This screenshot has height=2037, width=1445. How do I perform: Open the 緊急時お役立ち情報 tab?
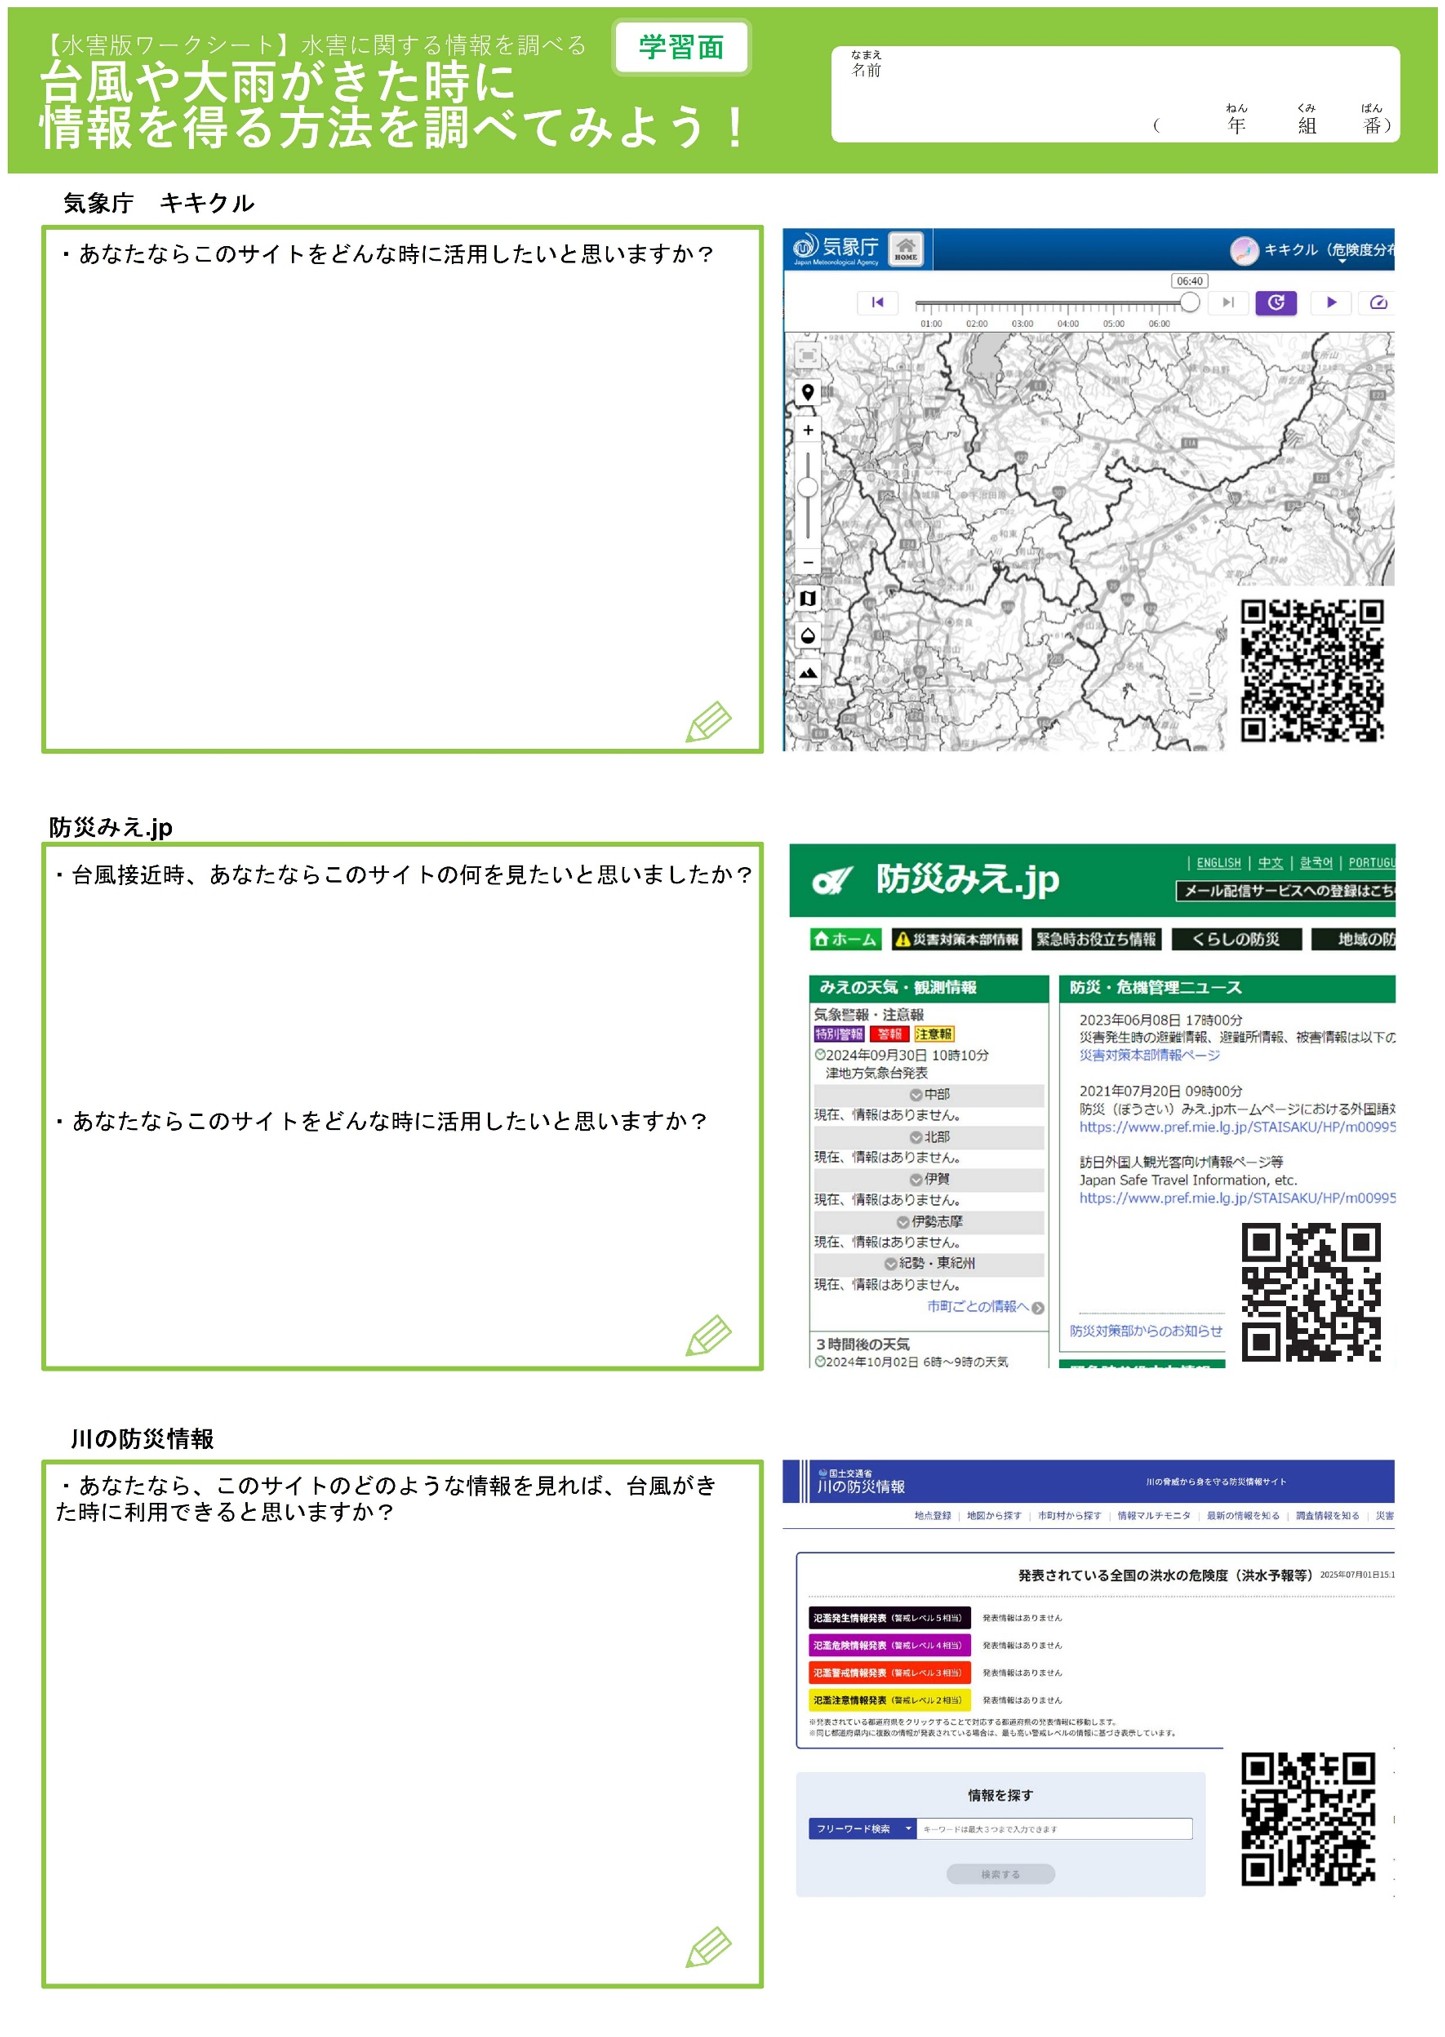click(x=1096, y=939)
